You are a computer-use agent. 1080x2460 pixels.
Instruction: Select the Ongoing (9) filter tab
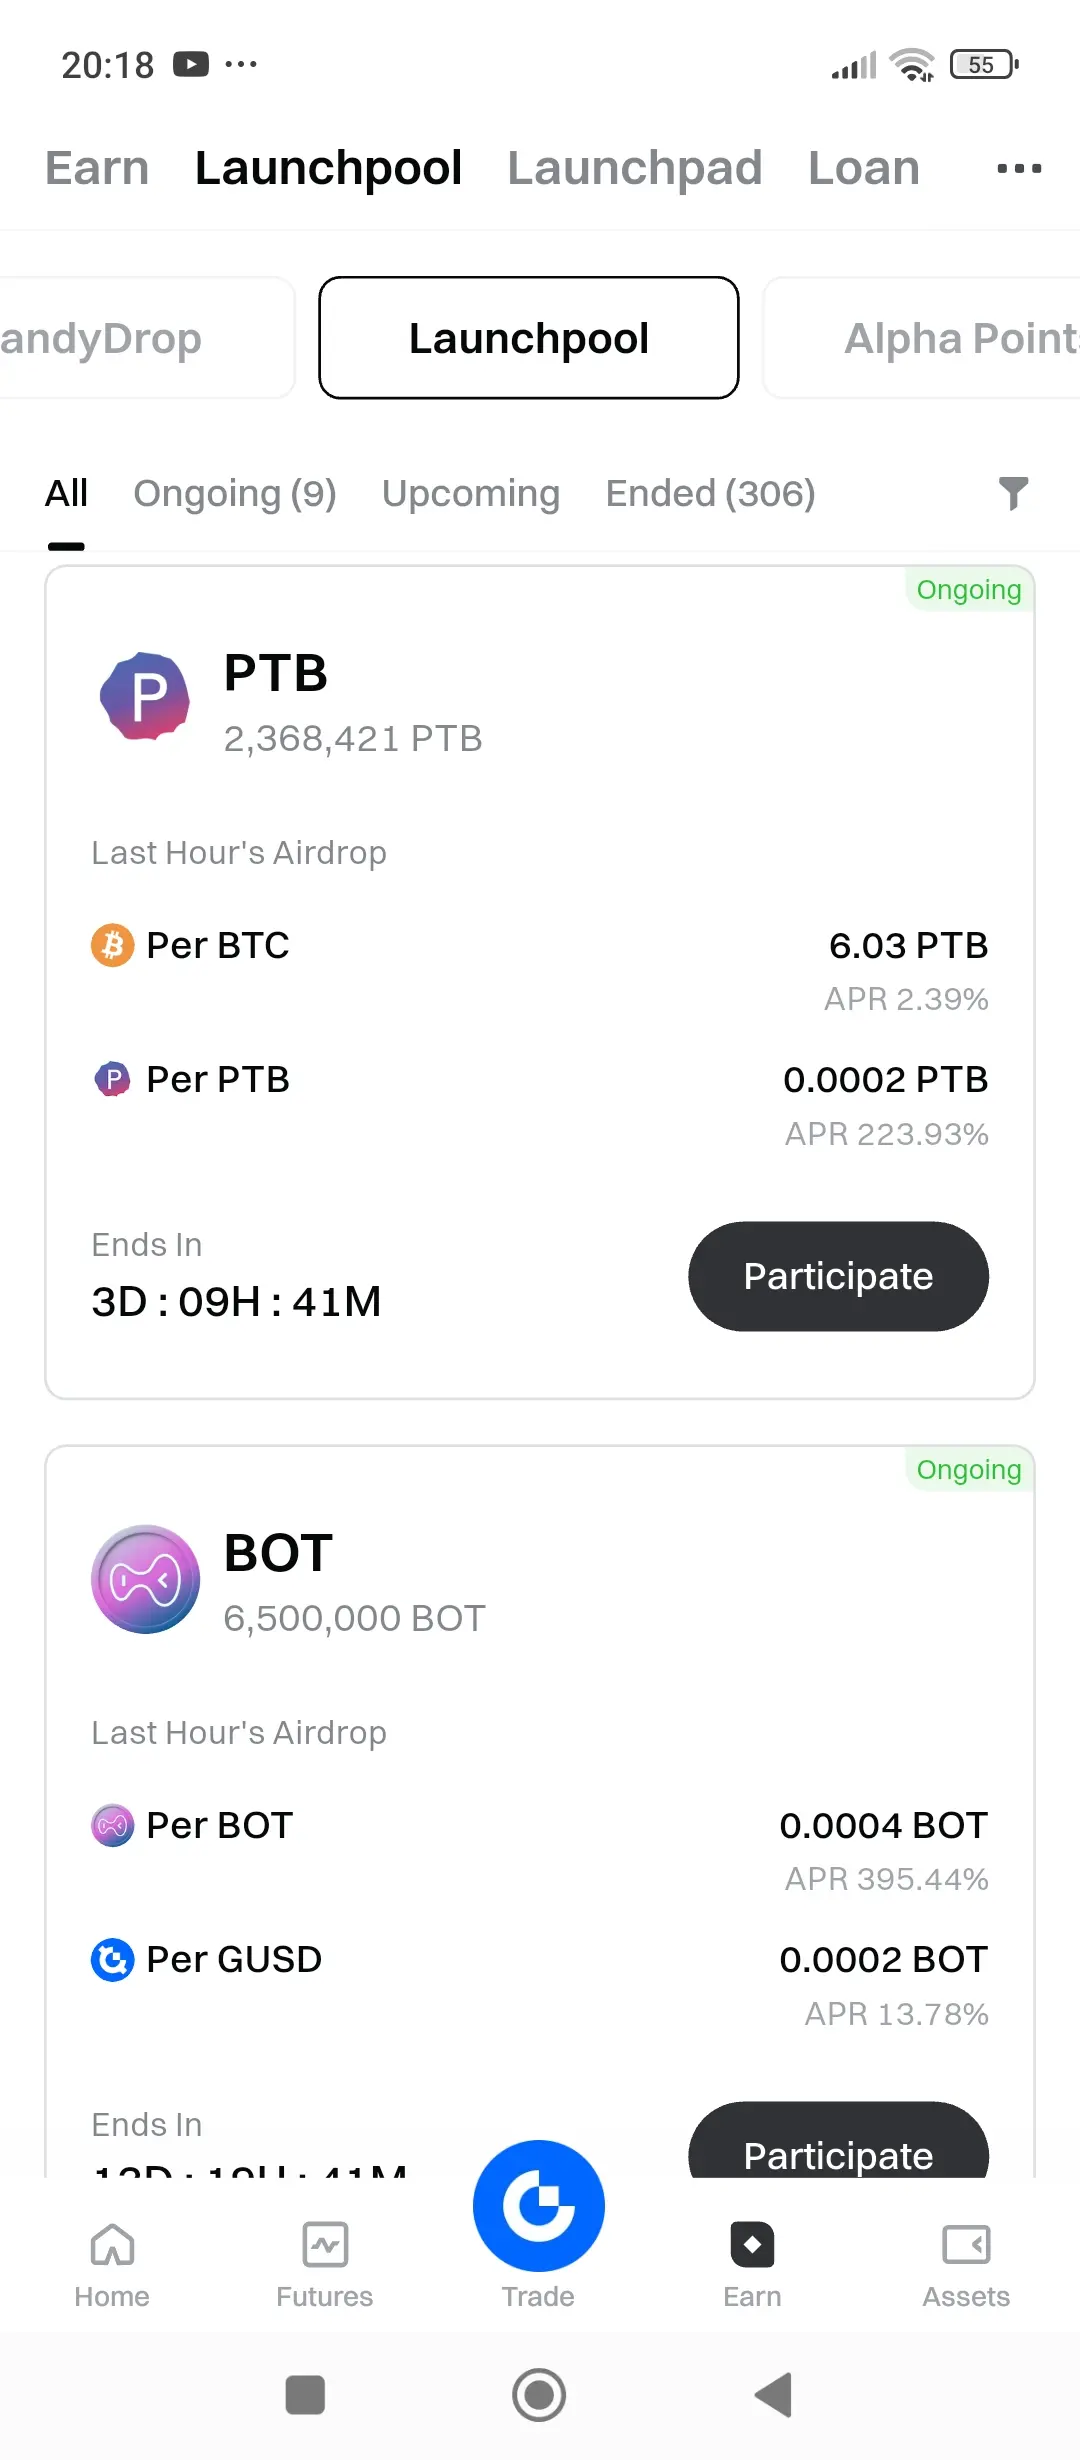click(x=235, y=493)
